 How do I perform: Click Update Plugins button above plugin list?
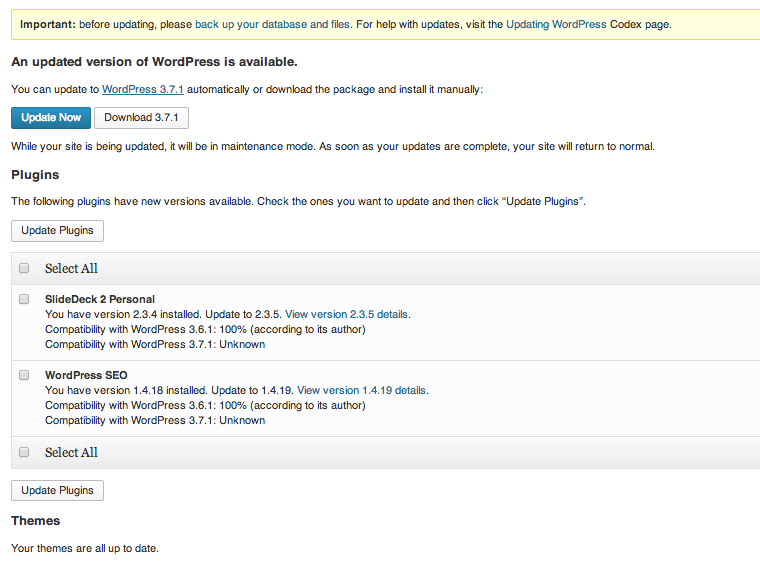[x=57, y=231]
